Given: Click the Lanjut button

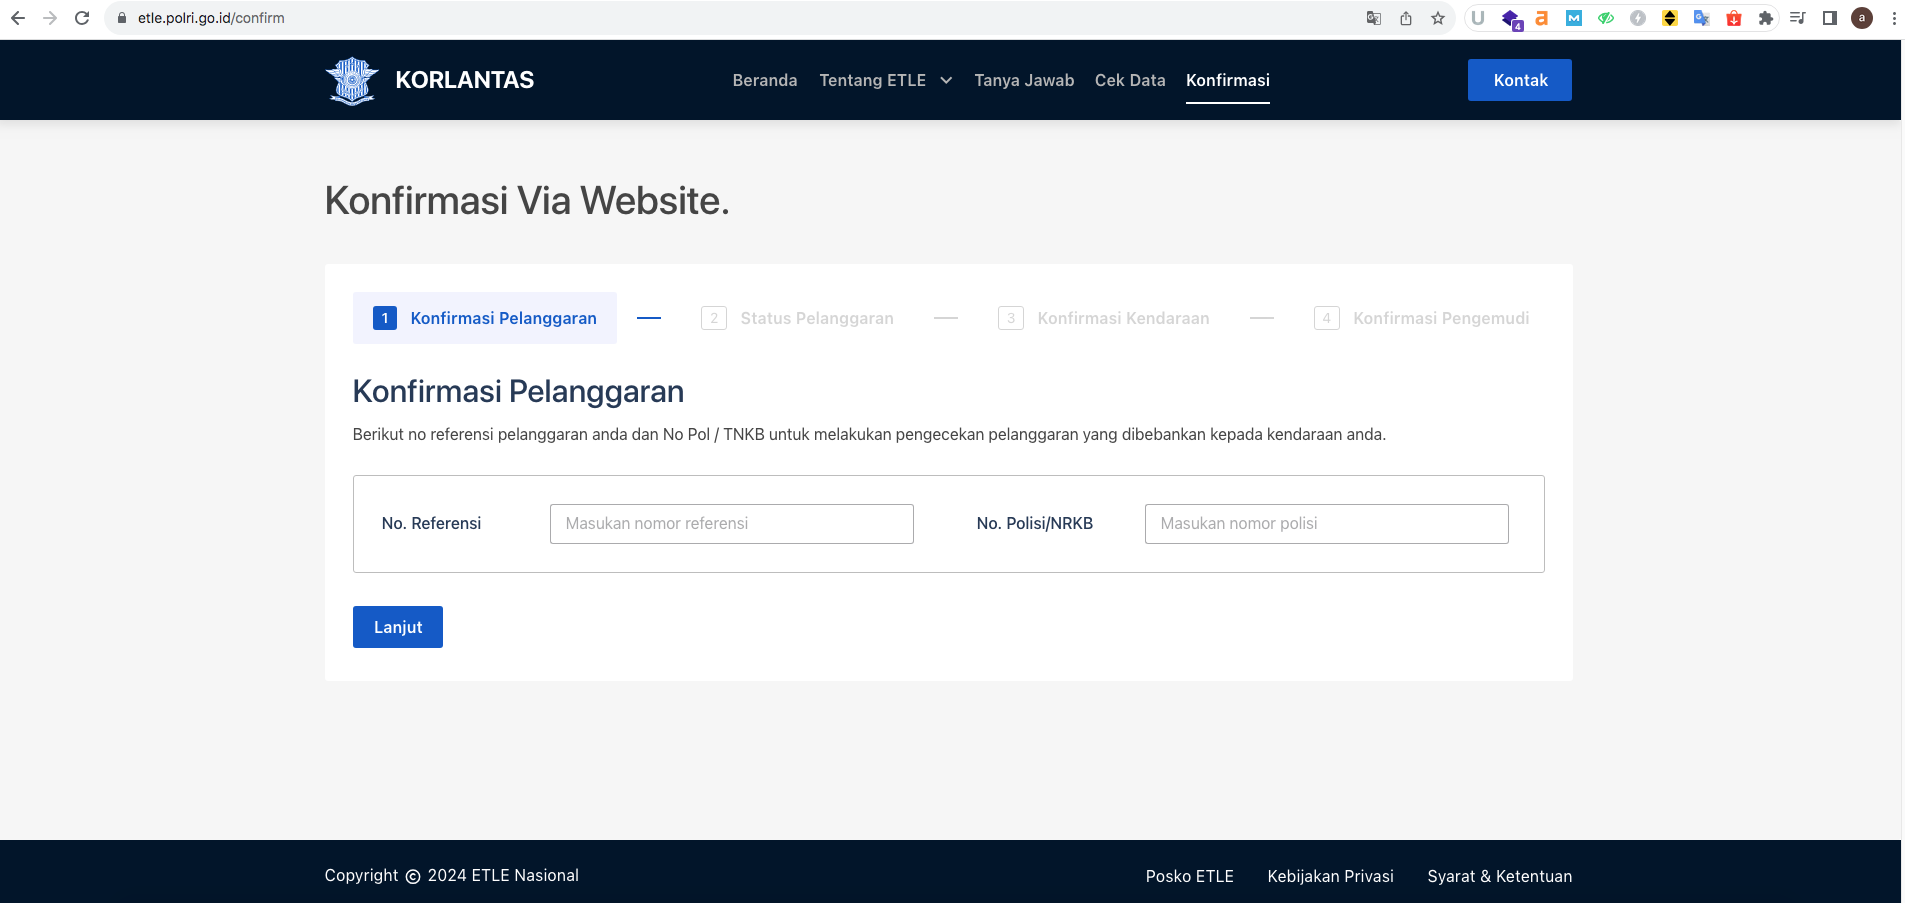Looking at the screenshot, I should click(x=398, y=627).
